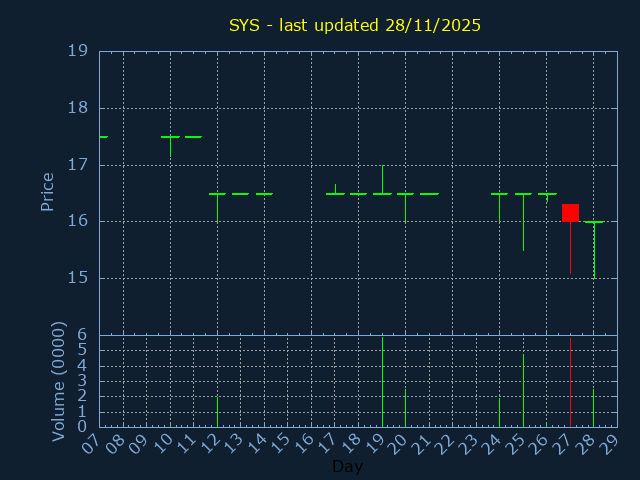640x480 pixels.
Task: Select the day 10 candlestick near 17.5
Action: (x=170, y=137)
